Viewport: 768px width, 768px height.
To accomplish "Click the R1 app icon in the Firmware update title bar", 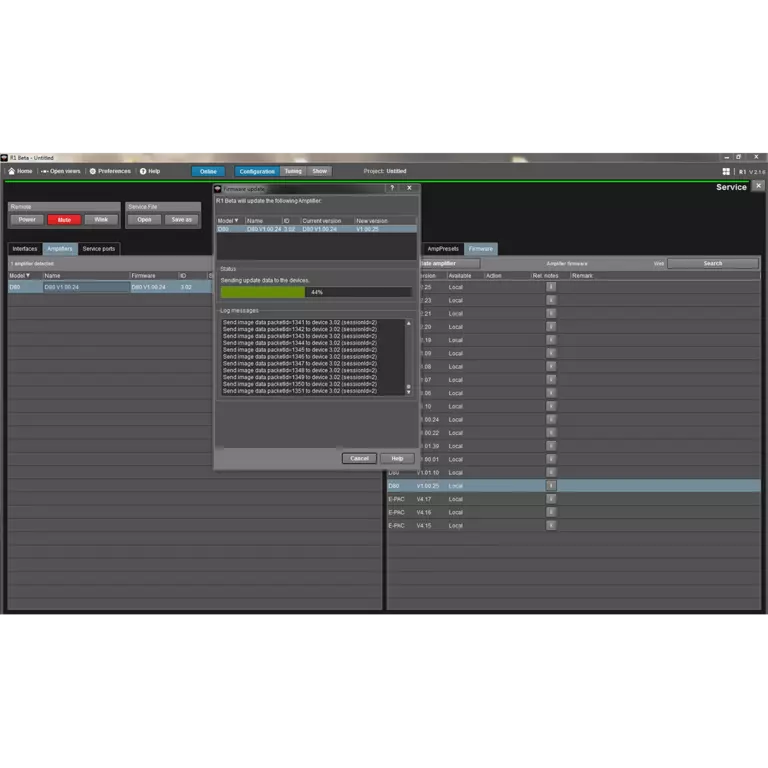I will tap(218, 189).
